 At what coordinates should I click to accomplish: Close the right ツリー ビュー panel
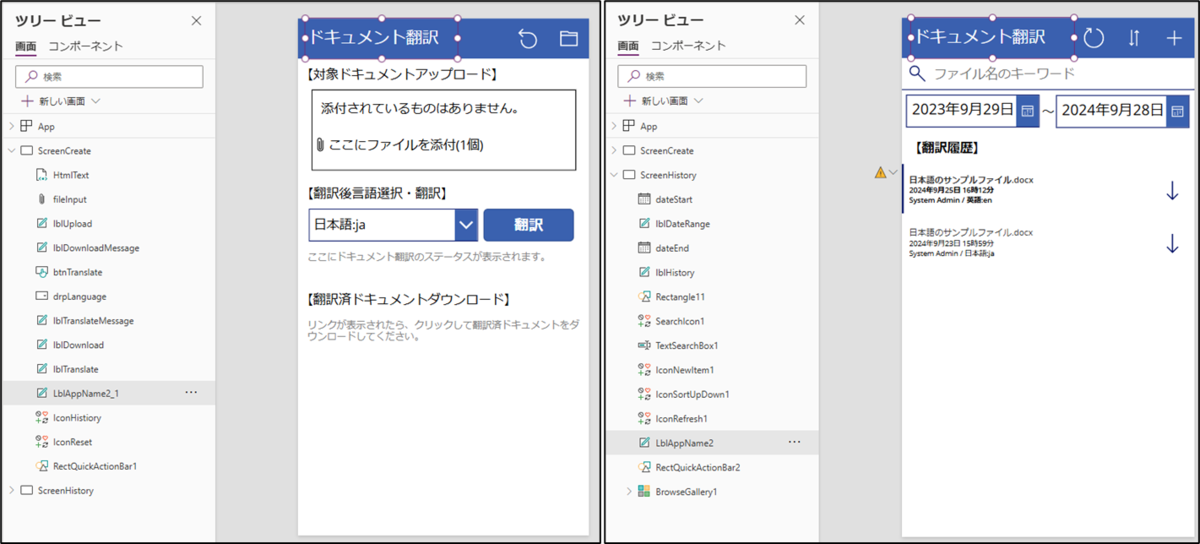point(799,20)
